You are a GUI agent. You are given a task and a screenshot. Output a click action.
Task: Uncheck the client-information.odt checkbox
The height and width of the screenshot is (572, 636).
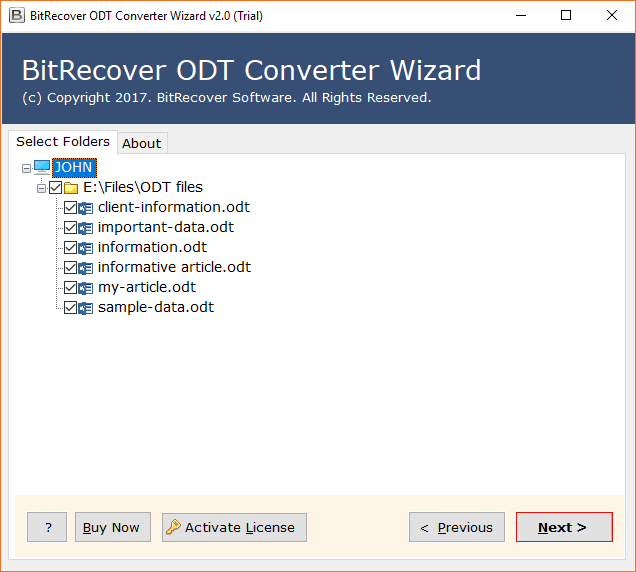[71, 208]
